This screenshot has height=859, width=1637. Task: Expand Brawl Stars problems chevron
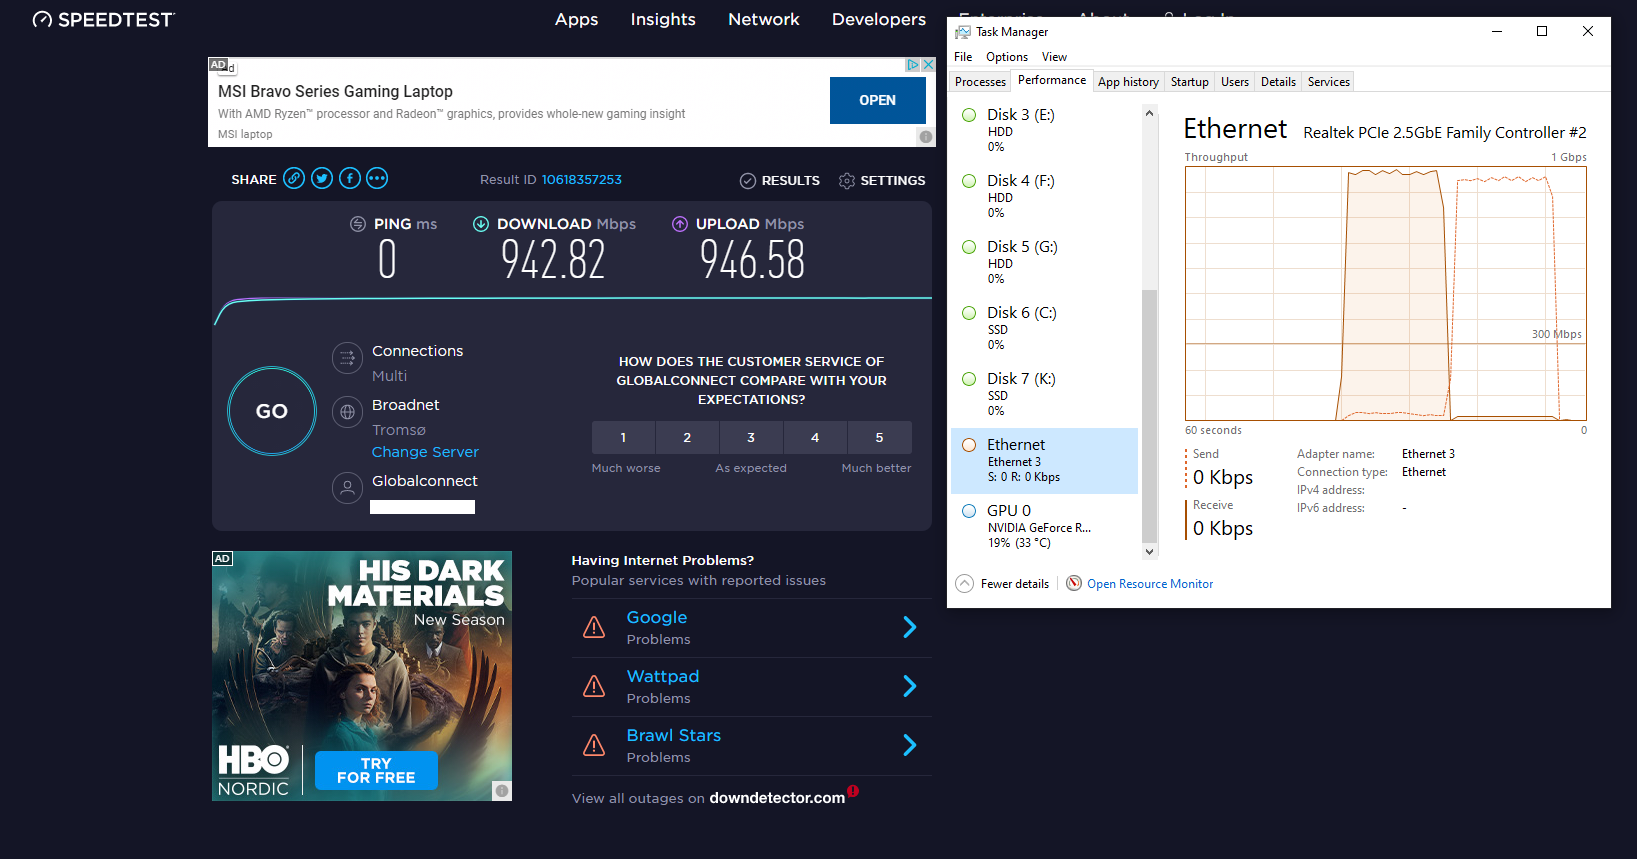[x=910, y=745]
